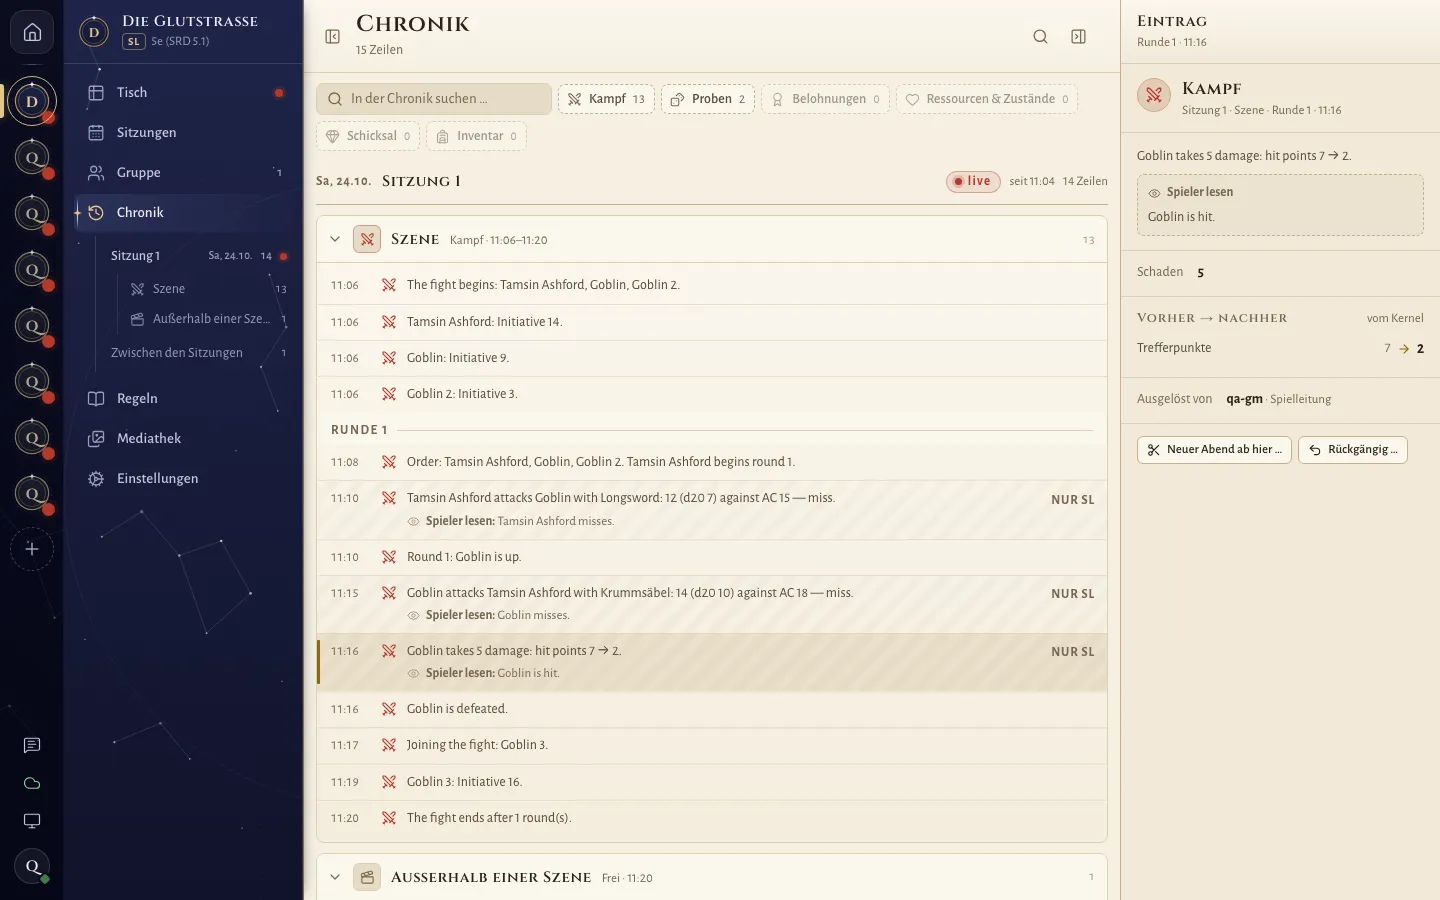Click the crossed-swords icon in the Szene header
1440x900 pixels.
[x=367, y=239]
